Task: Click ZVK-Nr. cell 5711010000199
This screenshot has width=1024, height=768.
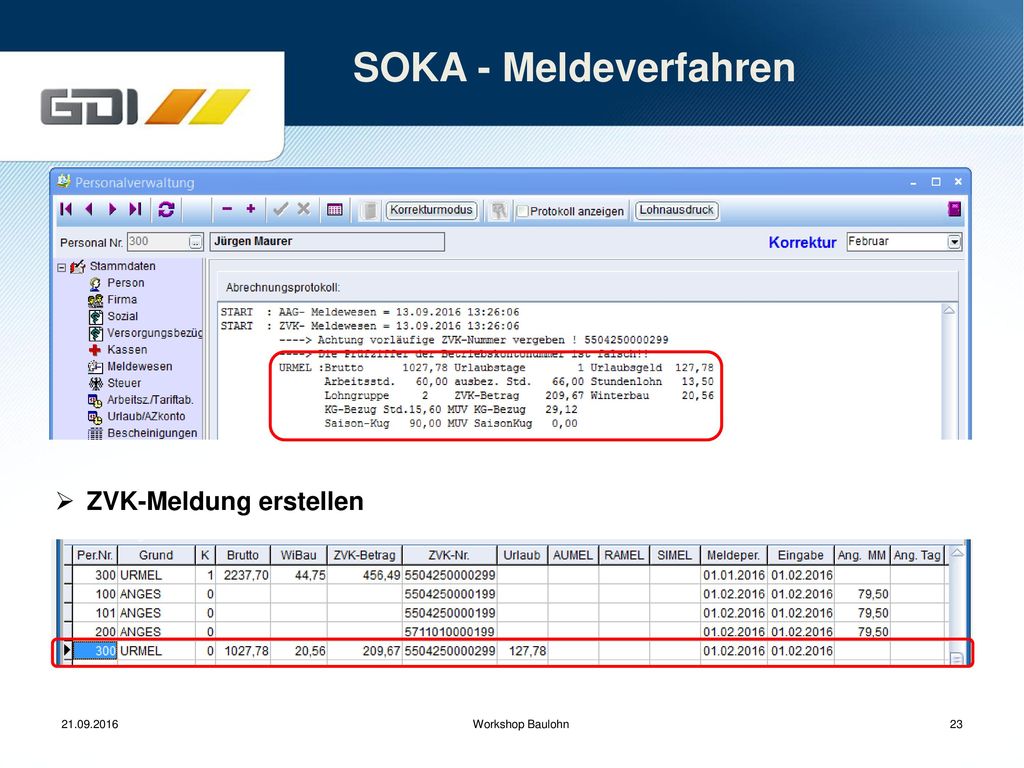Action: coord(449,632)
